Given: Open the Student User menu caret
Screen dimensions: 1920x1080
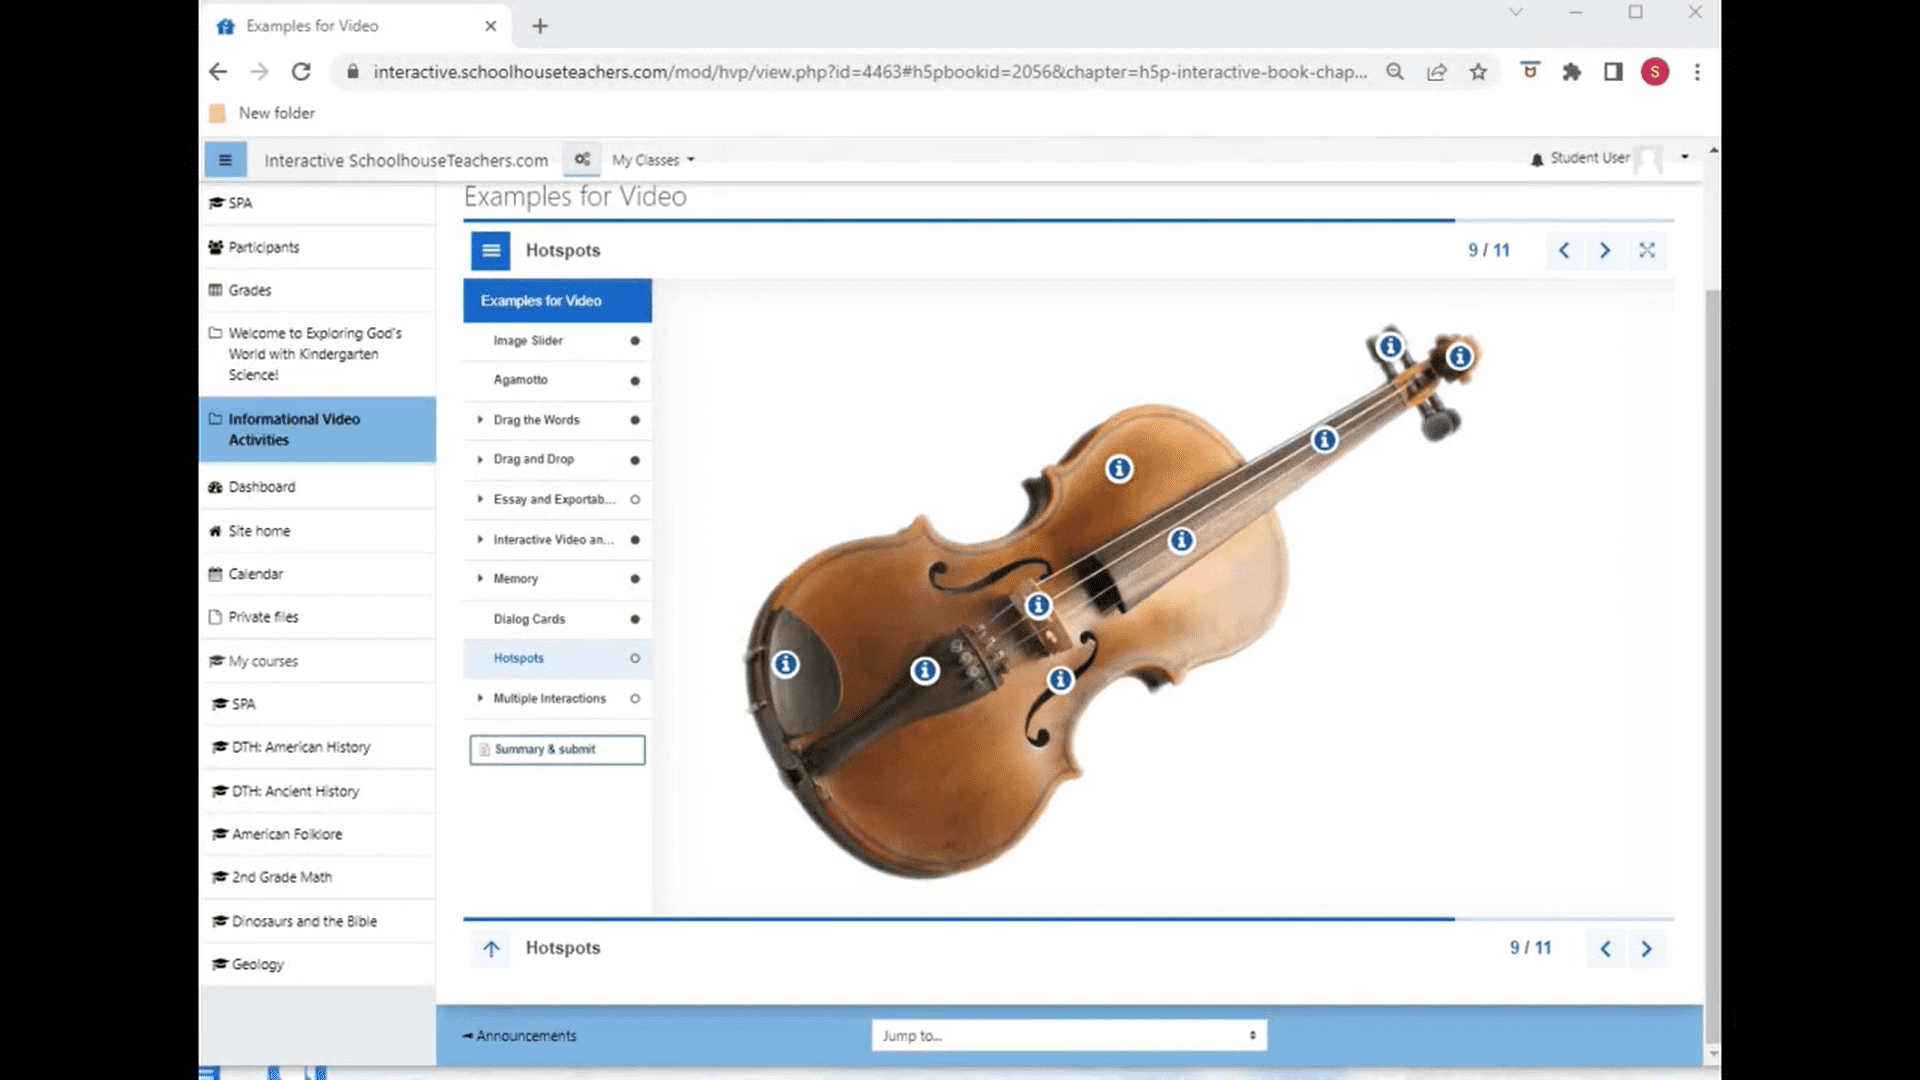Looking at the screenshot, I should pos(1685,157).
